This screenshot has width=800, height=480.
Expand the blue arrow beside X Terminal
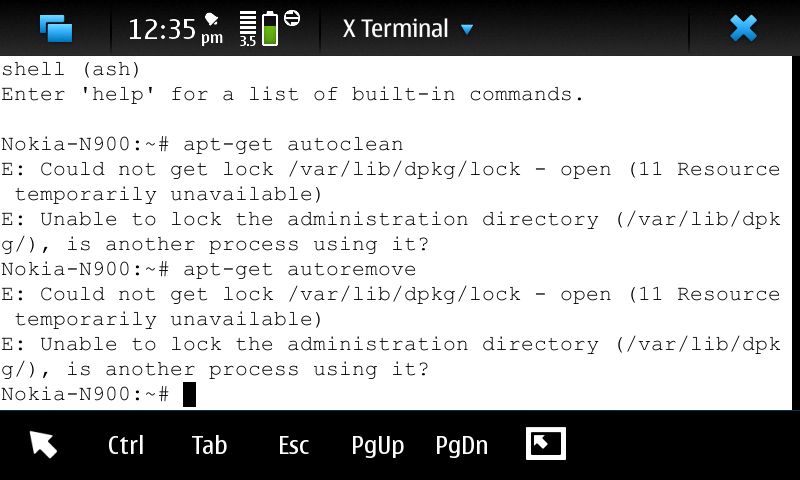(x=467, y=29)
